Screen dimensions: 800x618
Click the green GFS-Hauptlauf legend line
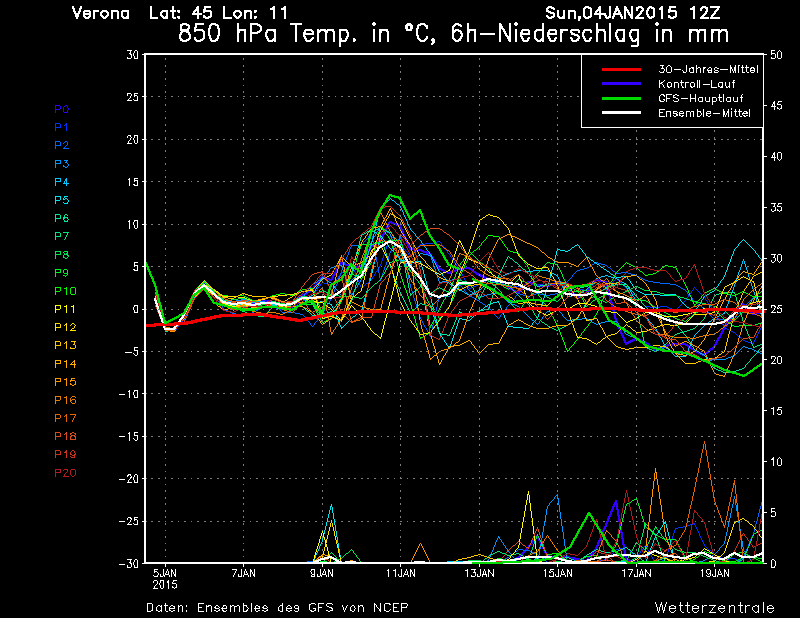coord(621,98)
